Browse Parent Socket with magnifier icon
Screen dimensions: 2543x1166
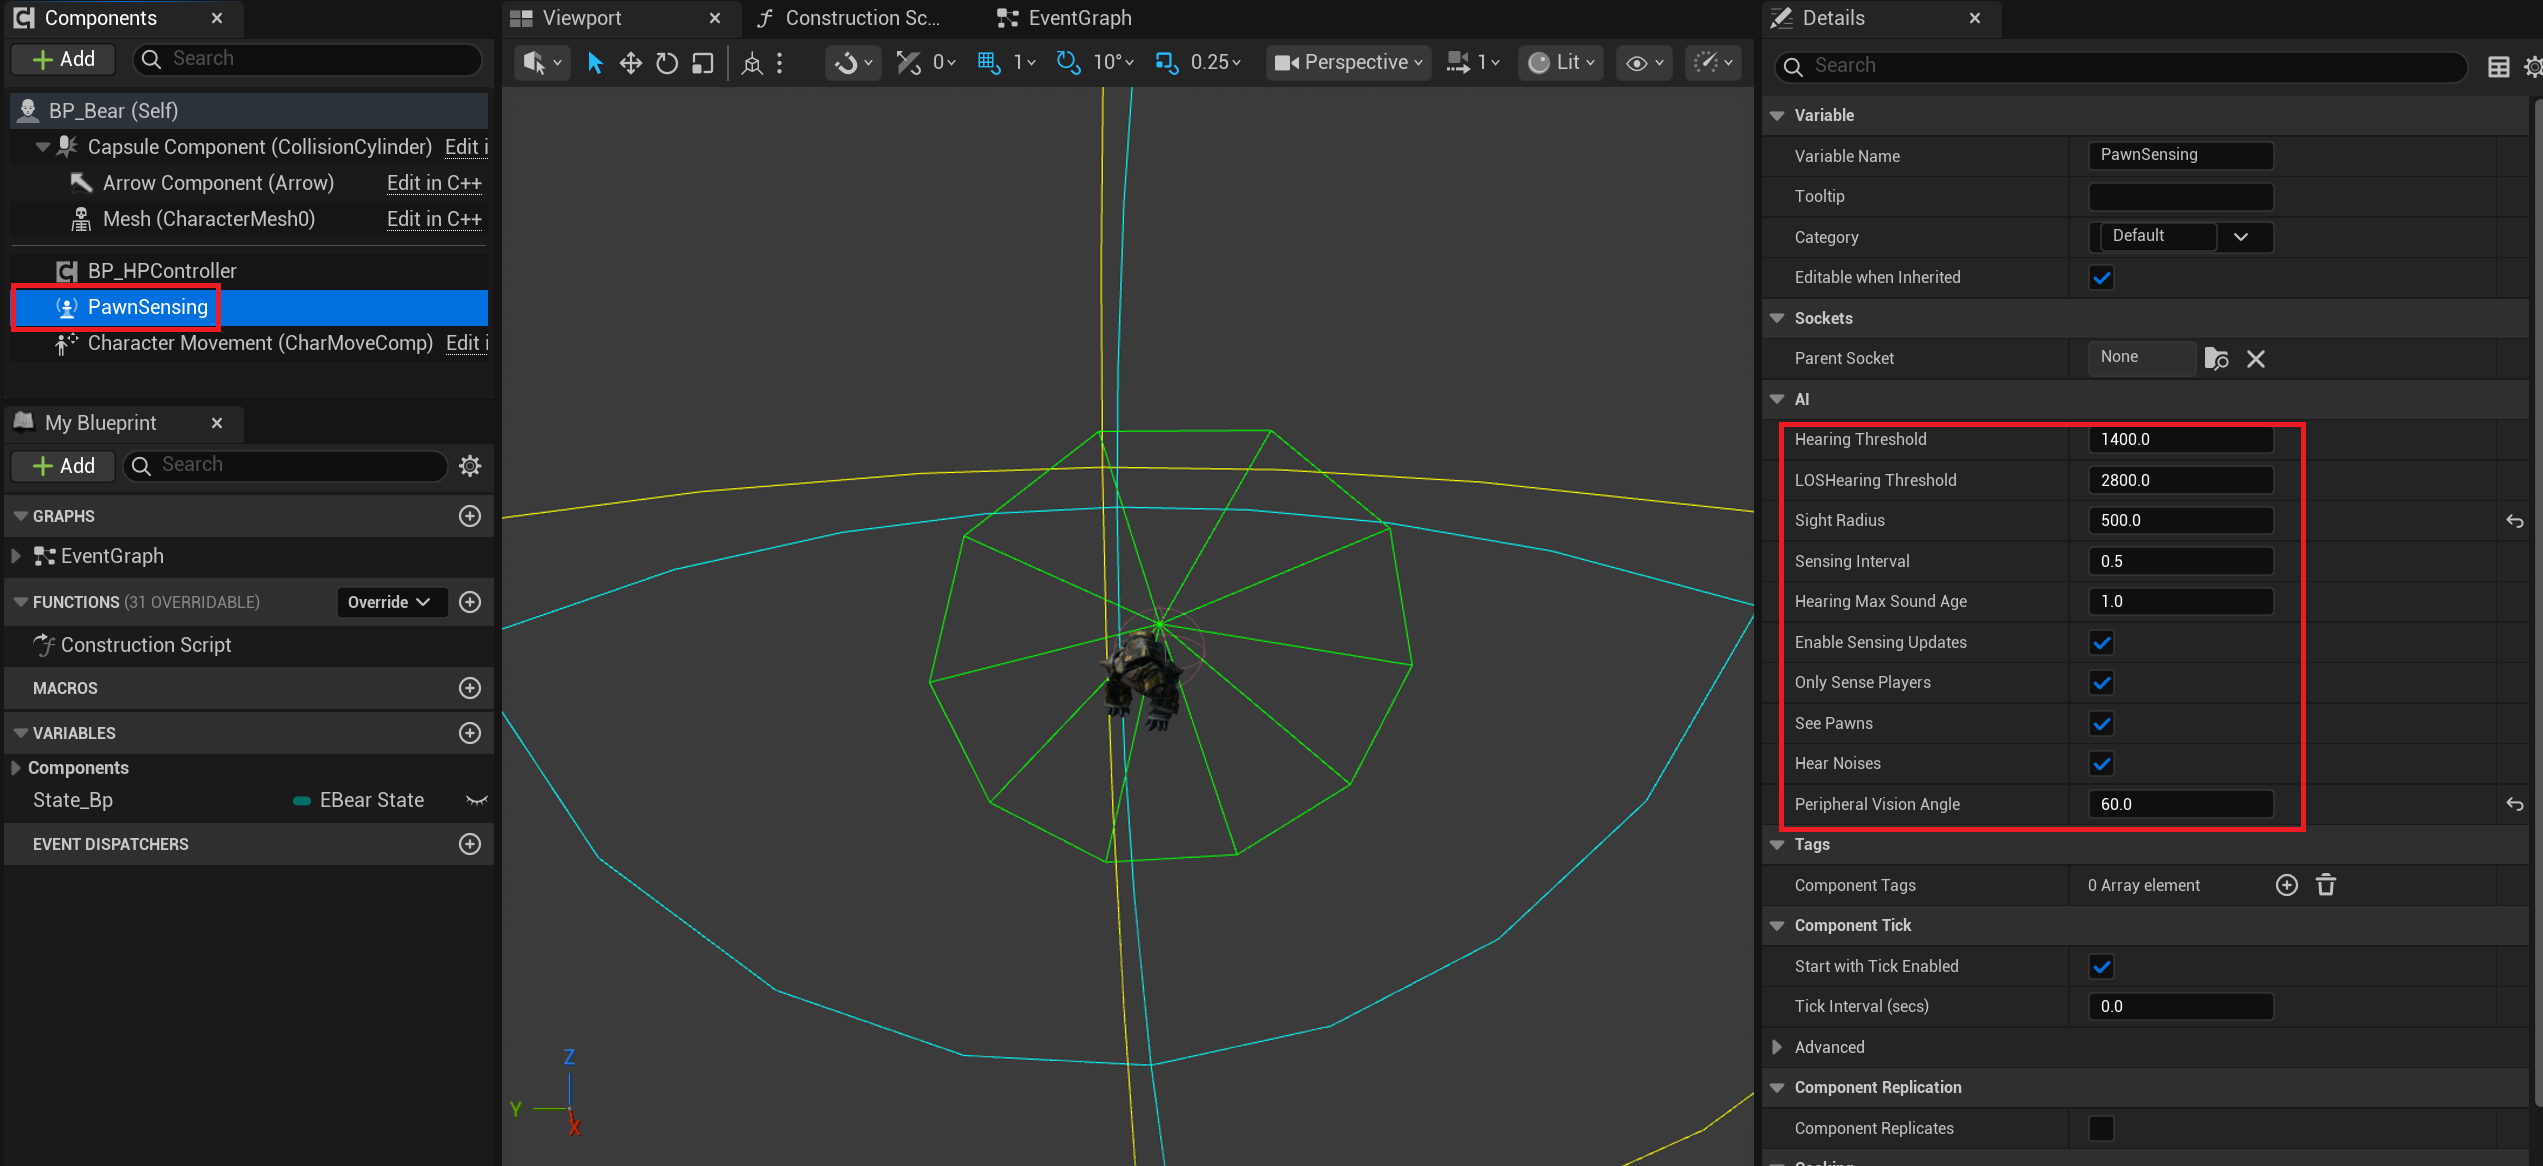point(2216,358)
